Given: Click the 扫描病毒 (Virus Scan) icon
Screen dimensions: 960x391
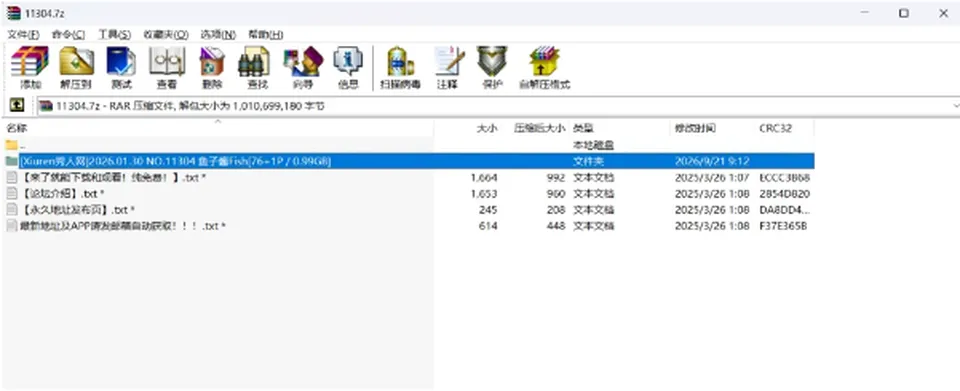Looking at the screenshot, I should click(400, 67).
